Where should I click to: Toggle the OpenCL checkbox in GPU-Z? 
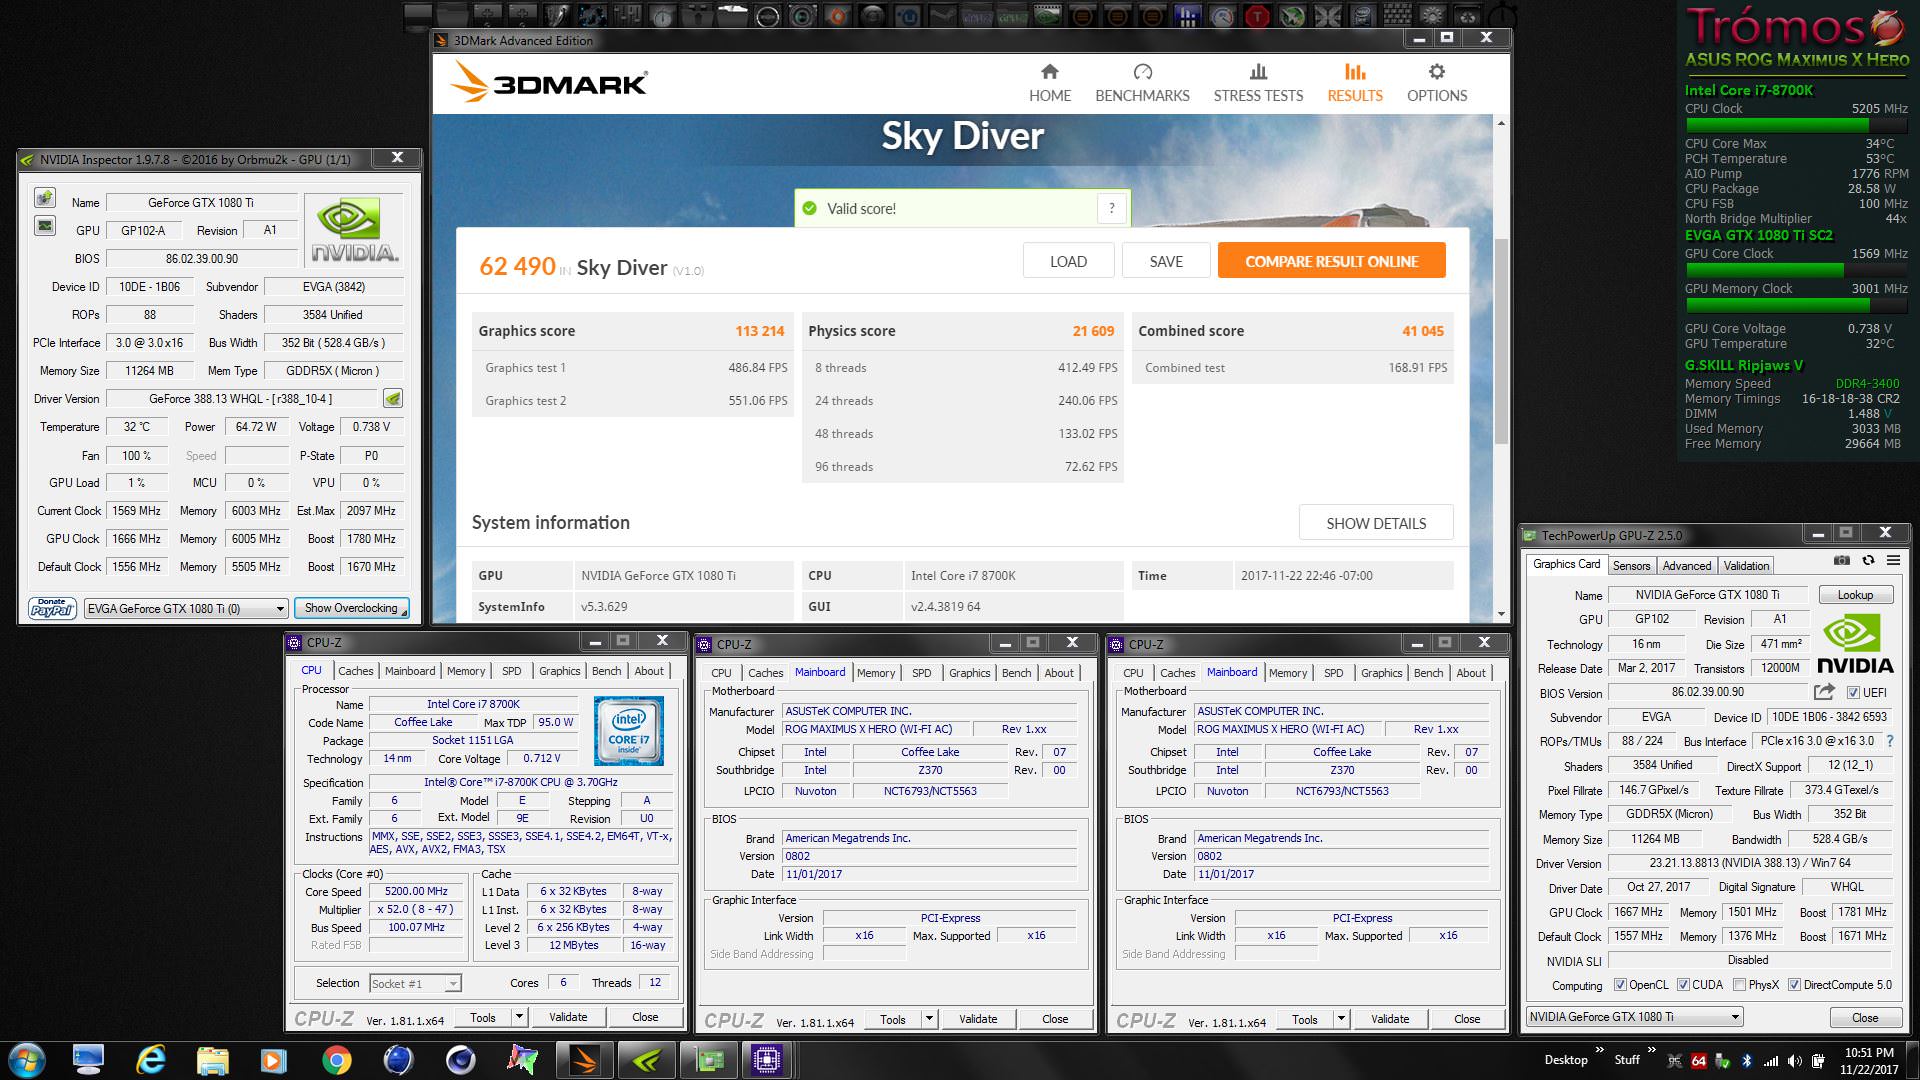click(x=1620, y=985)
